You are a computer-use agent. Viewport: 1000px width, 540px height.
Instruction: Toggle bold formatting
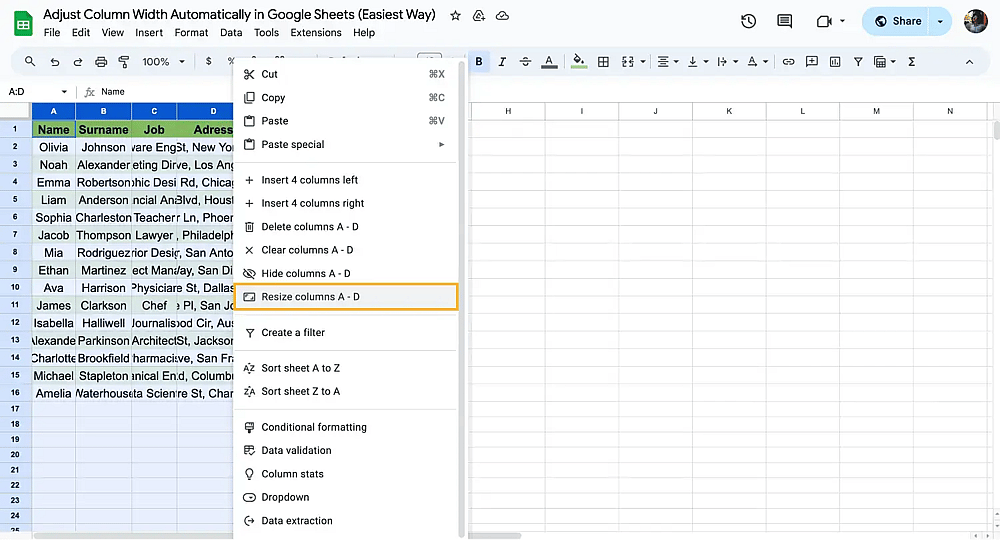[479, 62]
